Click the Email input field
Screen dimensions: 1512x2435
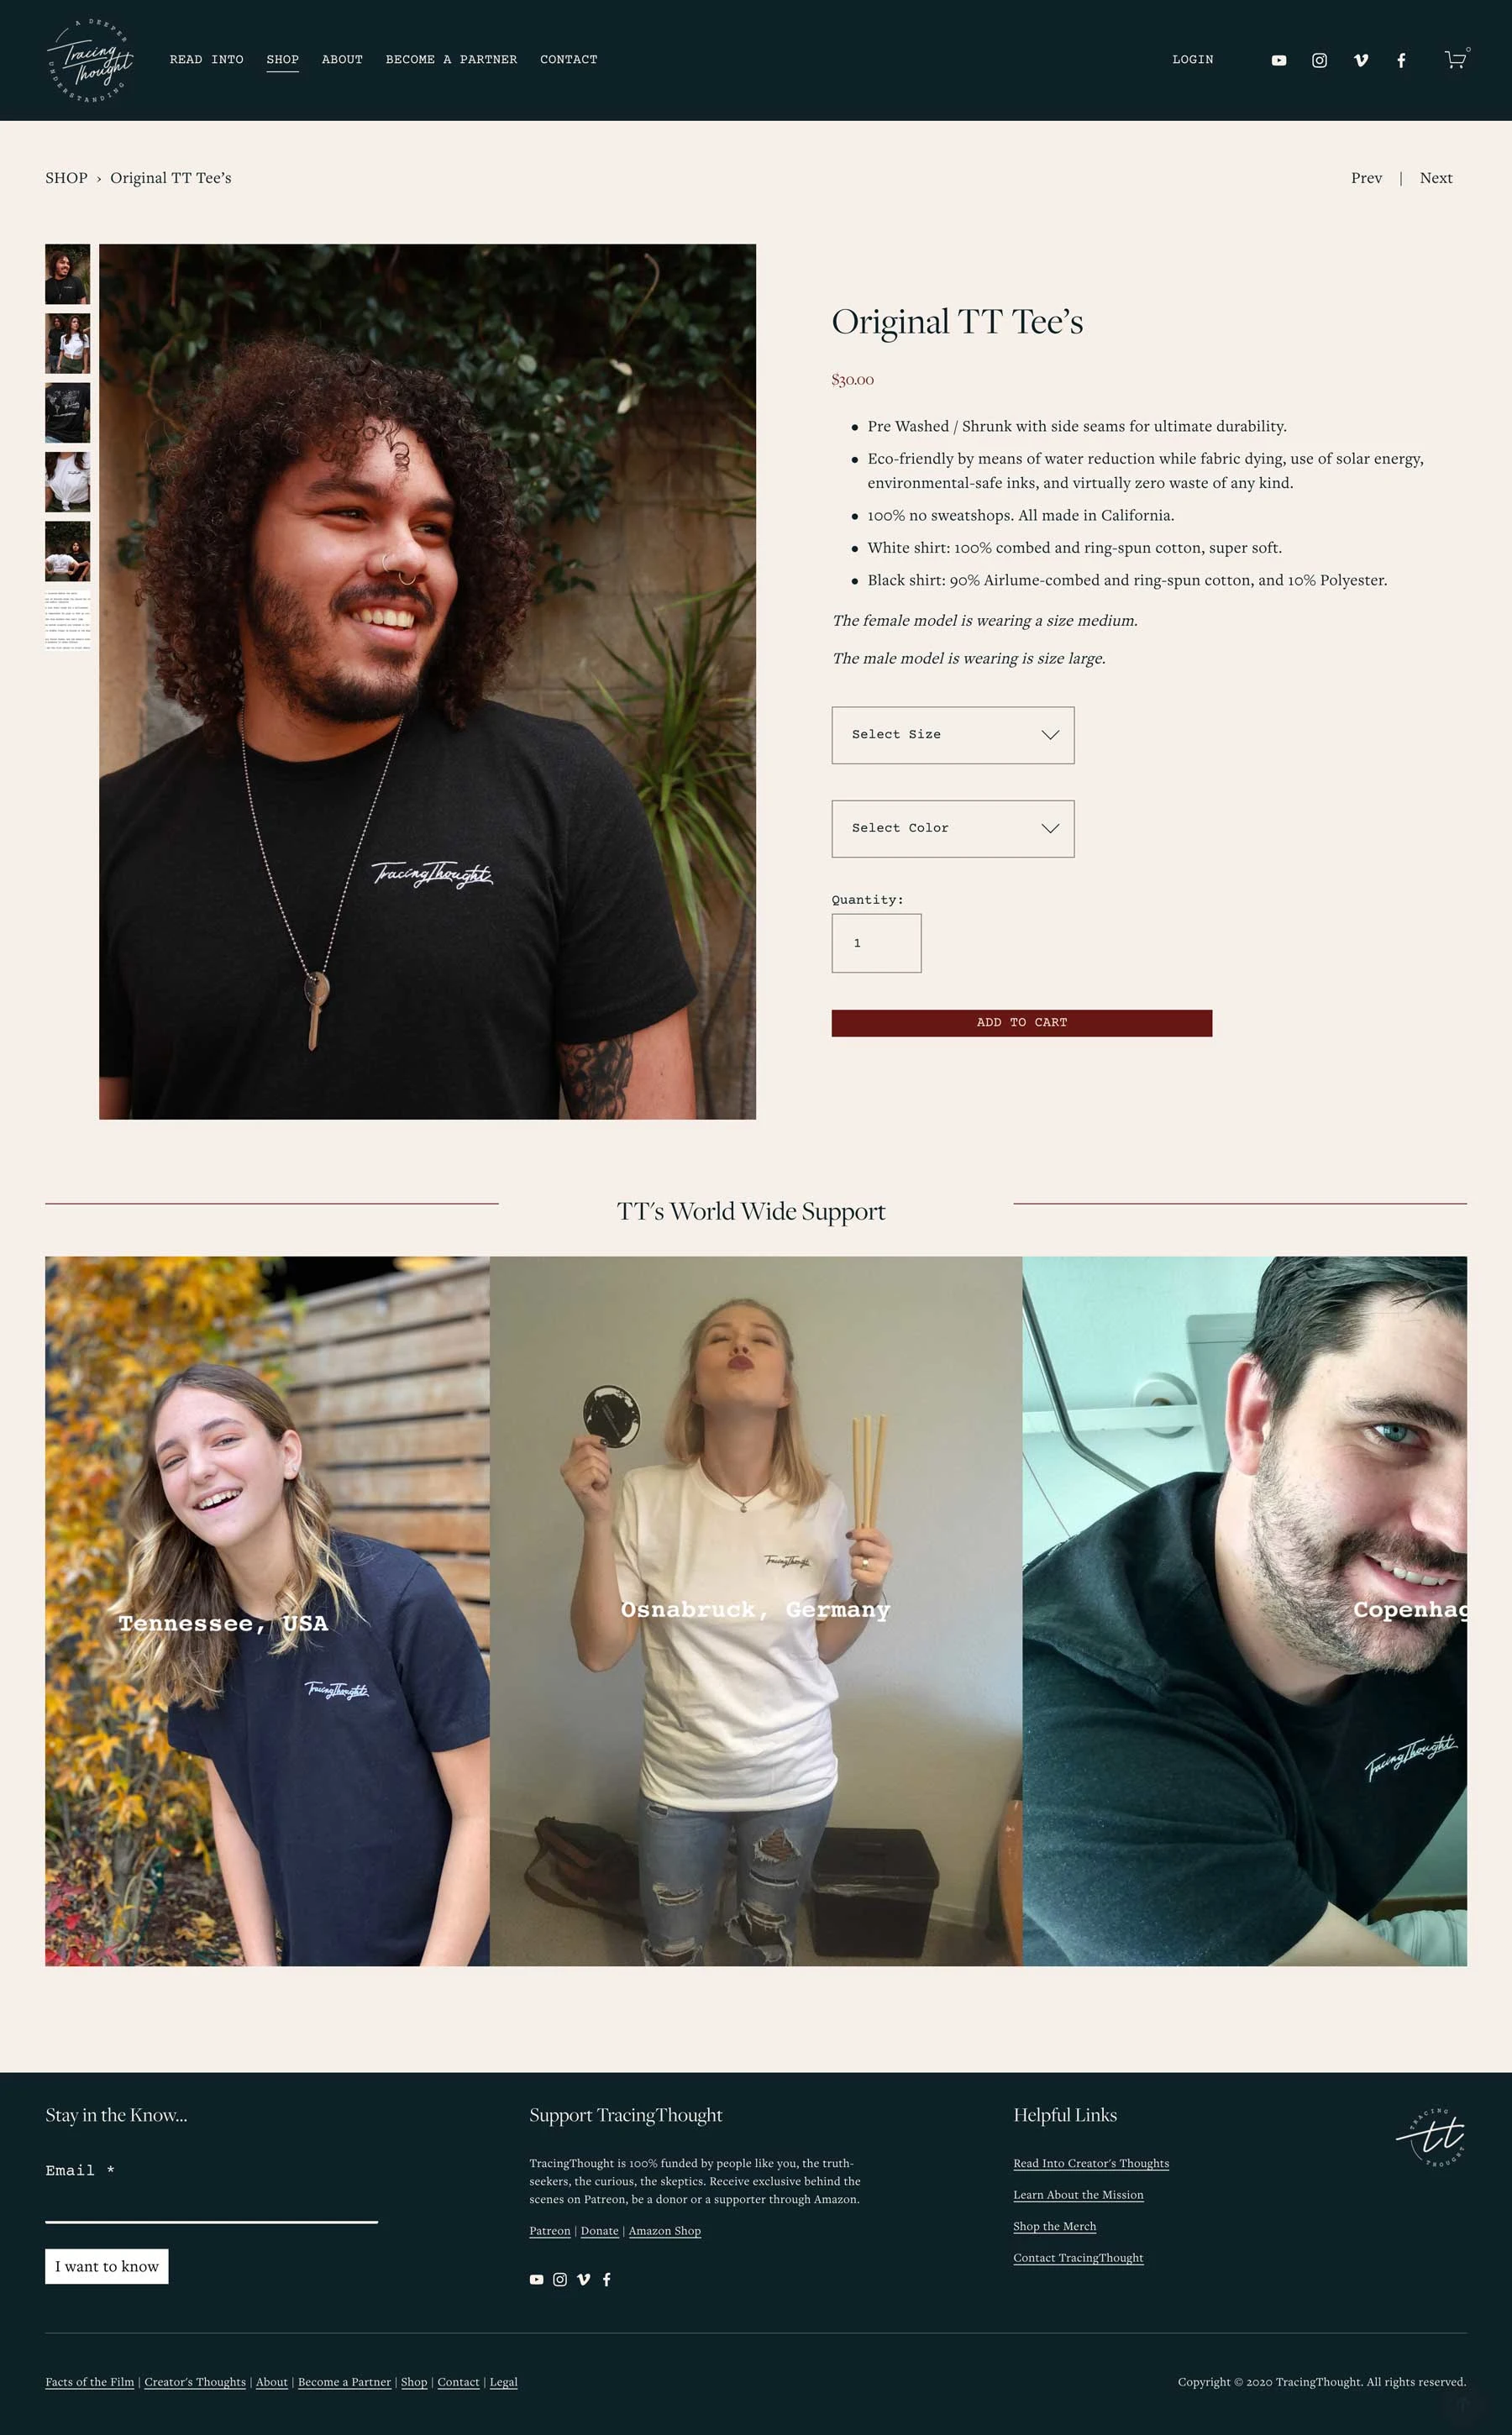tap(211, 2204)
